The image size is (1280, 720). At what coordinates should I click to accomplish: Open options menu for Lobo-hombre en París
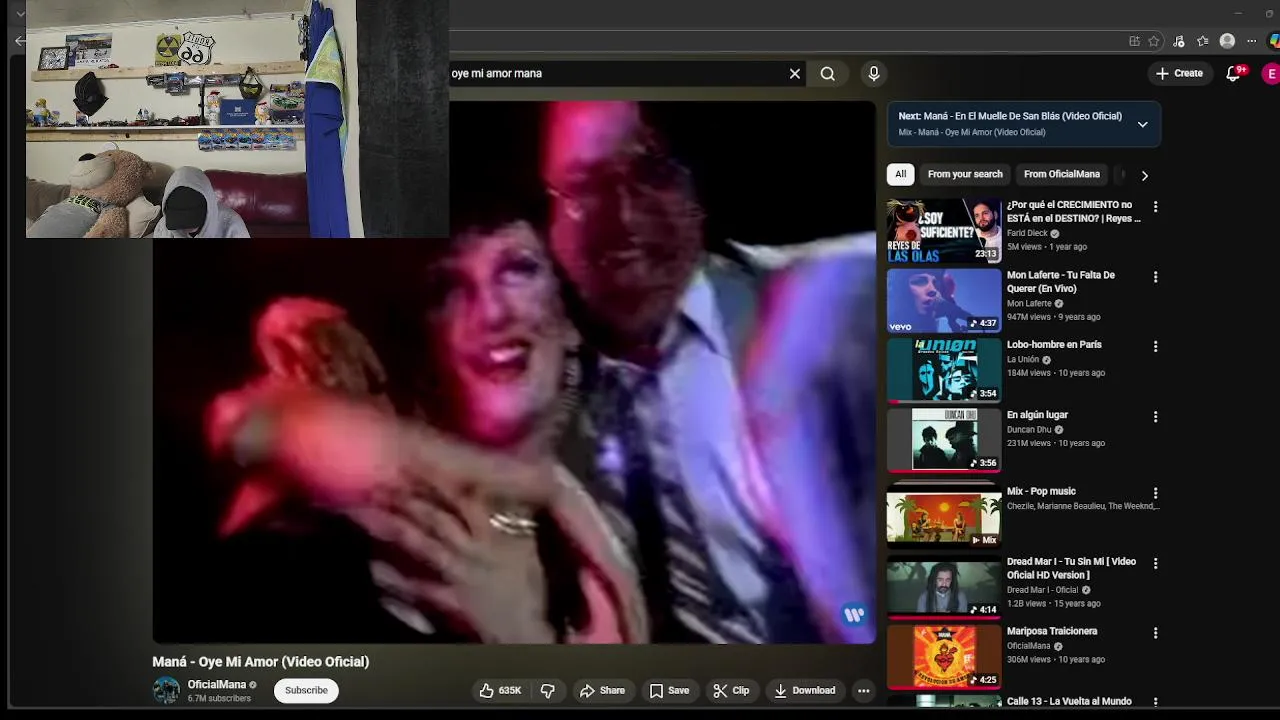1155,346
